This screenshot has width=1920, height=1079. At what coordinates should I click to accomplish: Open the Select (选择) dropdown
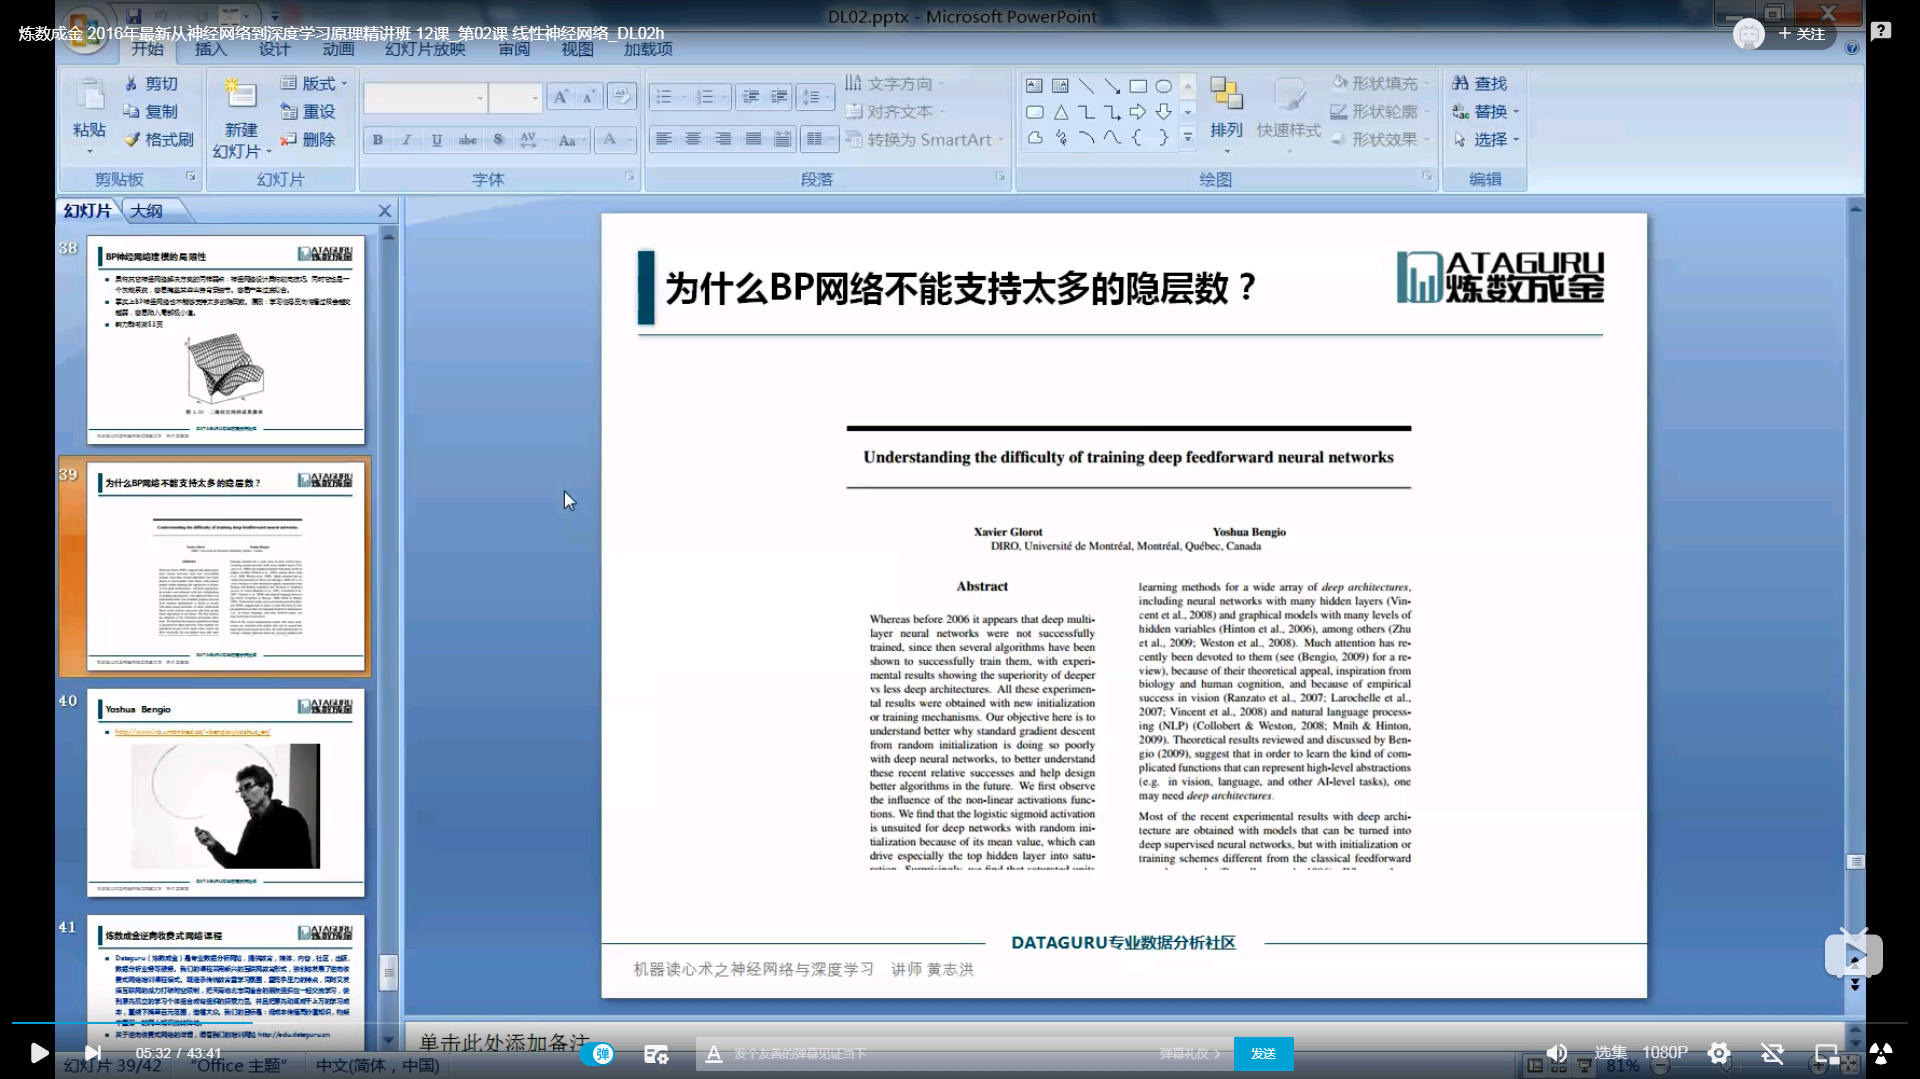click(1486, 140)
